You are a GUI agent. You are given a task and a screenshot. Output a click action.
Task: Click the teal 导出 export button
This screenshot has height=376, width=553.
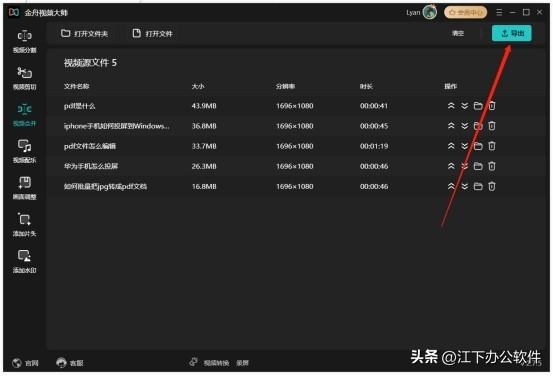tap(512, 33)
